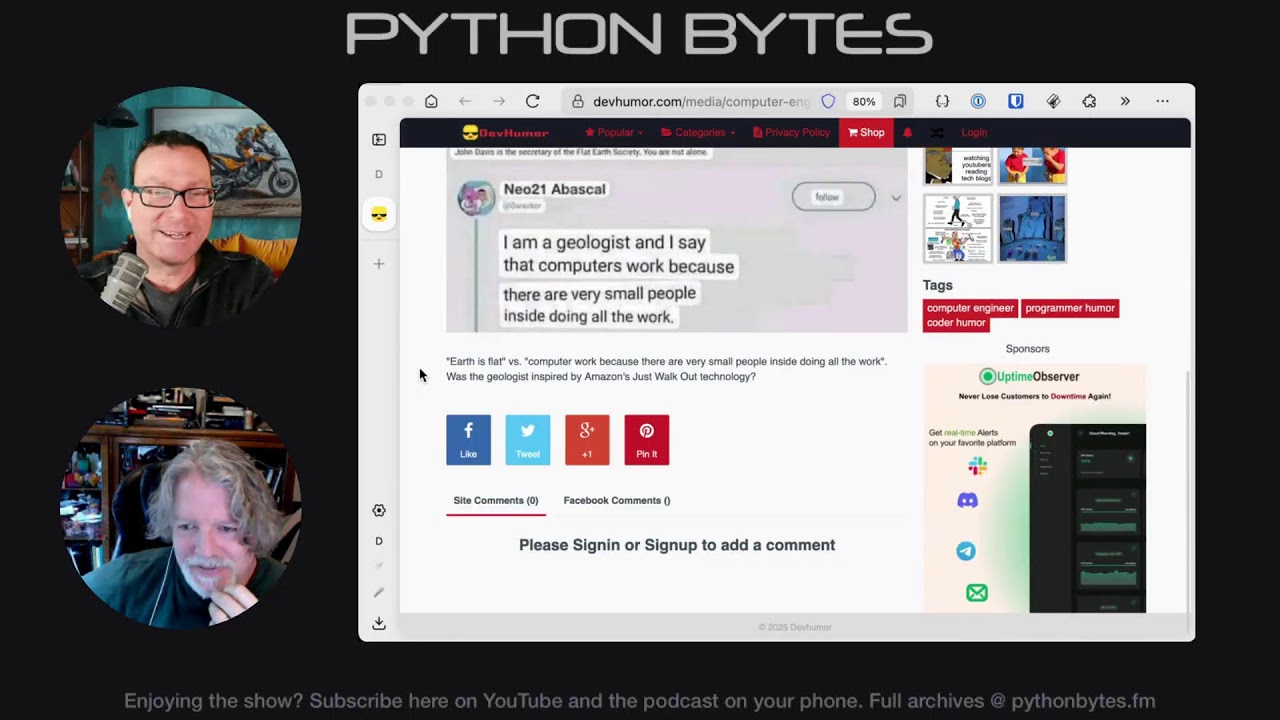Click the 80% zoom level control
The width and height of the screenshot is (1280, 720).
pos(864,101)
